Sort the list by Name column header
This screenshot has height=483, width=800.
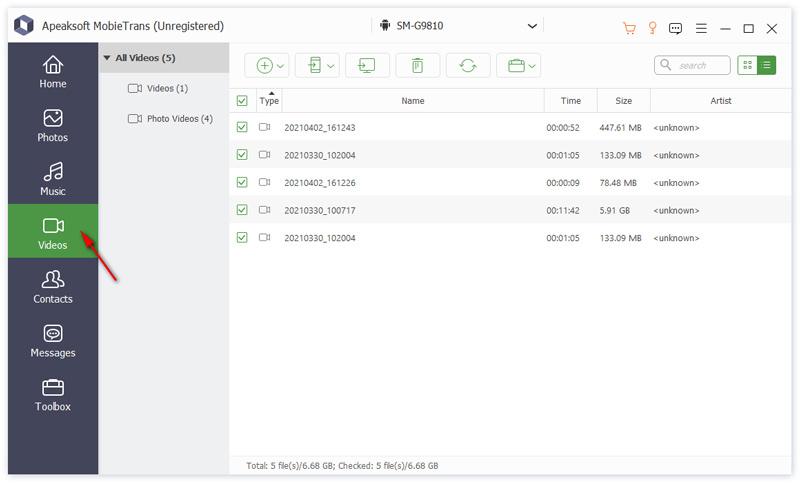(412, 101)
